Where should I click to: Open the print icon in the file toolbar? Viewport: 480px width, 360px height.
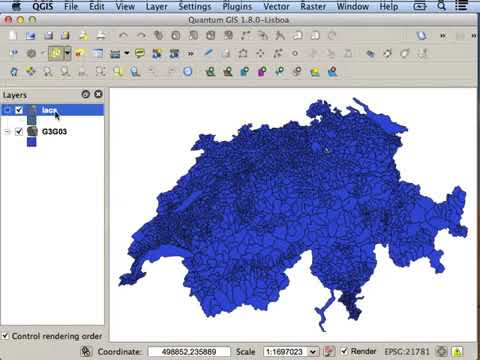click(x=101, y=35)
